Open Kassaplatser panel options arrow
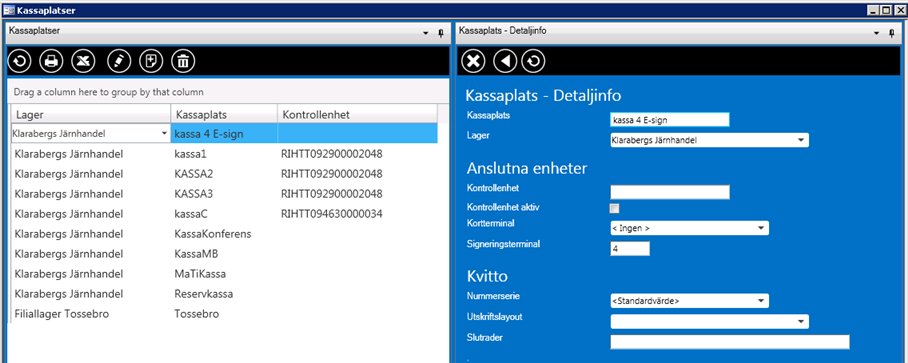This screenshot has height=363, width=908. [426, 34]
